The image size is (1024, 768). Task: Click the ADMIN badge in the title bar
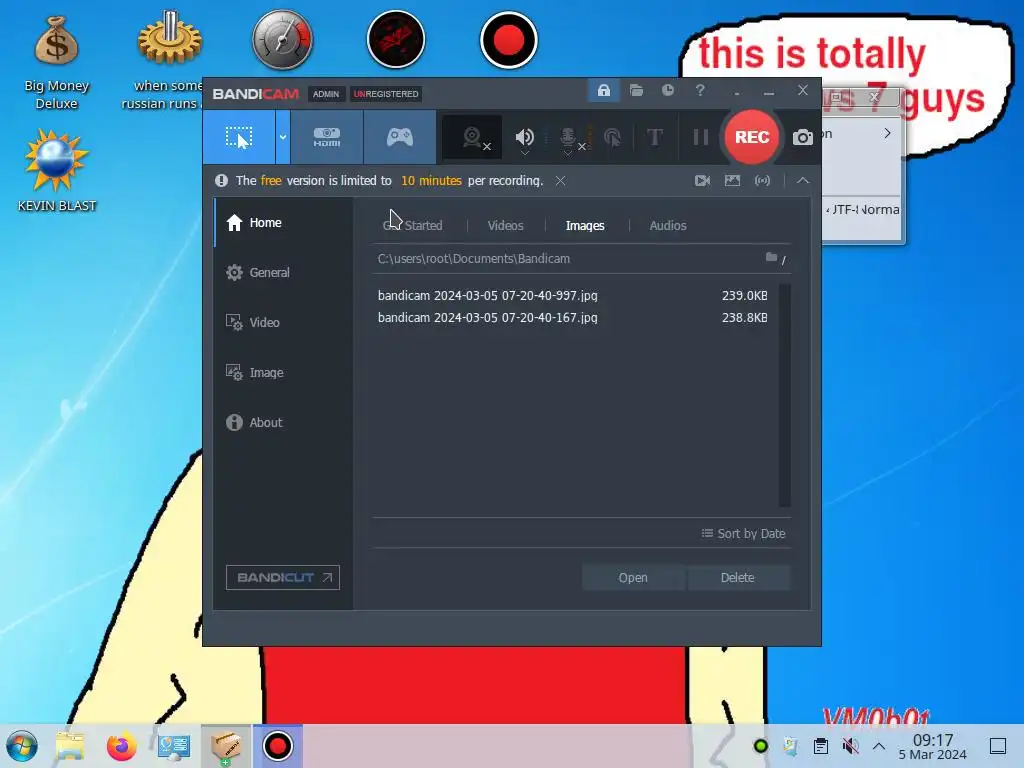[326, 94]
